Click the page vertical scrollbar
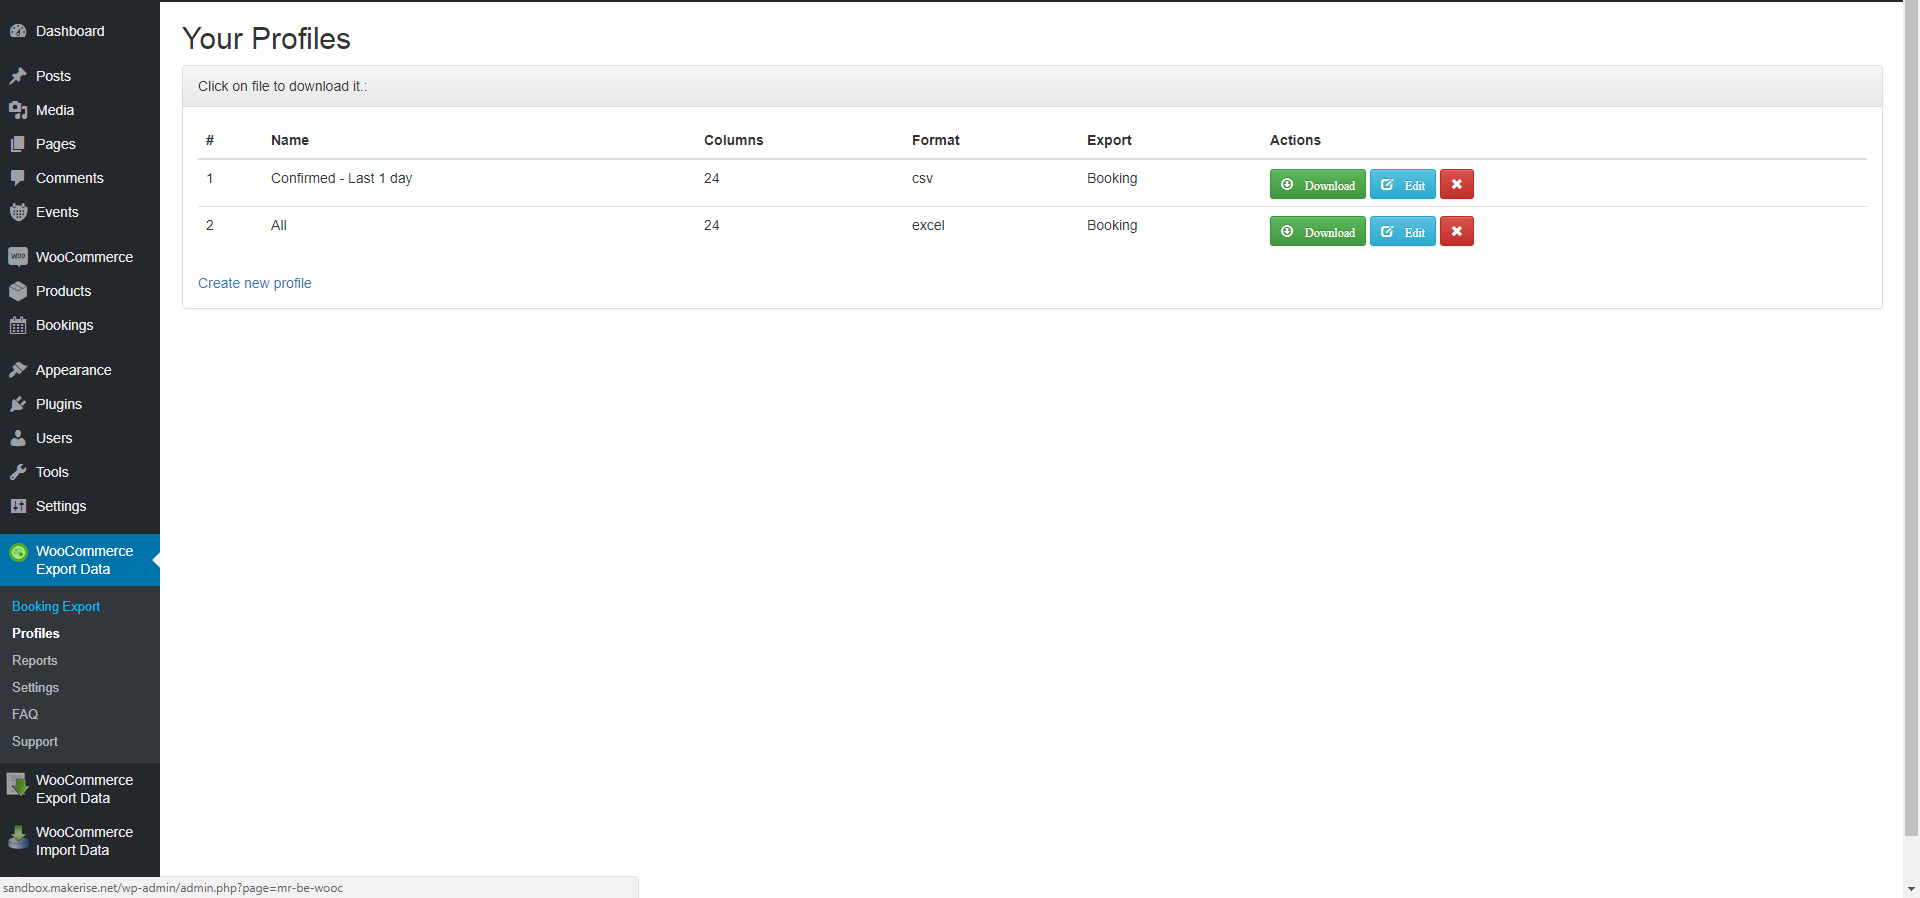Image resolution: width=1920 pixels, height=898 pixels. [1911, 420]
